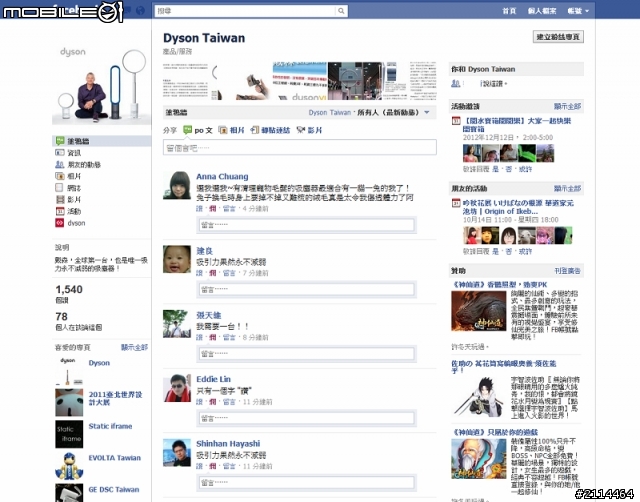Screen dimensions: 640x502
Task: Click 刊登廣告 link in 贊助 section
Action: click(x=567, y=271)
